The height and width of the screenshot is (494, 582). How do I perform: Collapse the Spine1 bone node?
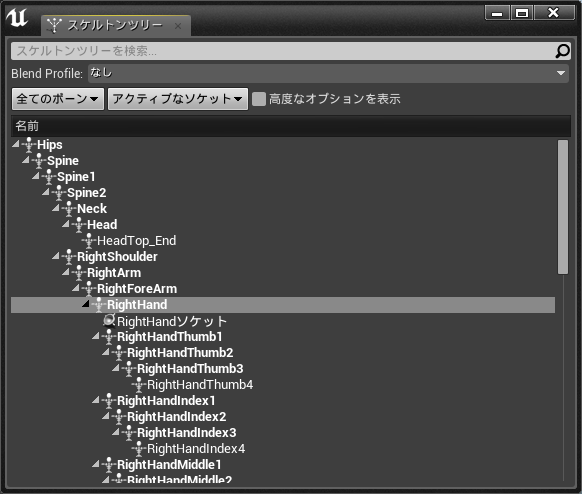tap(36, 176)
